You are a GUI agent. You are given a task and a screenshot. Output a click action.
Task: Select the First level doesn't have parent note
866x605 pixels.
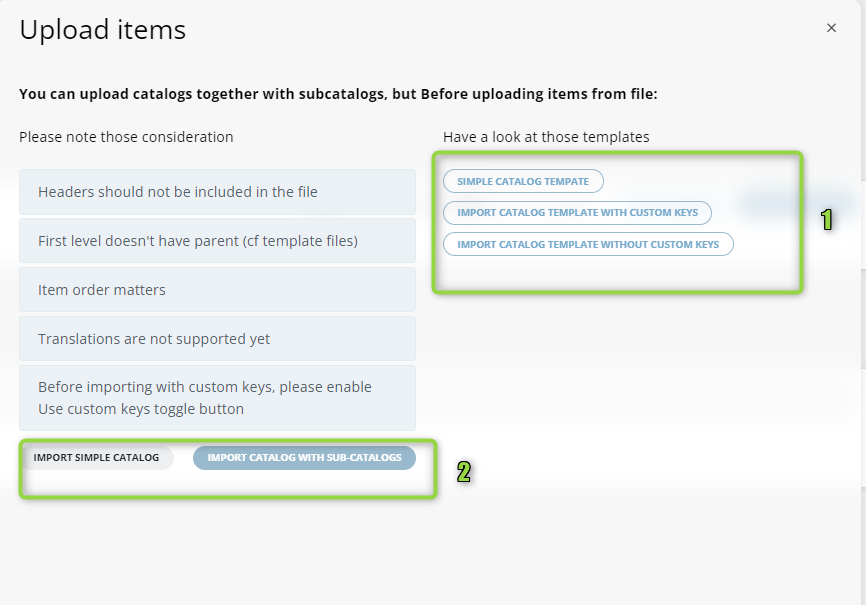pyautogui.click(x=217, y=241)
